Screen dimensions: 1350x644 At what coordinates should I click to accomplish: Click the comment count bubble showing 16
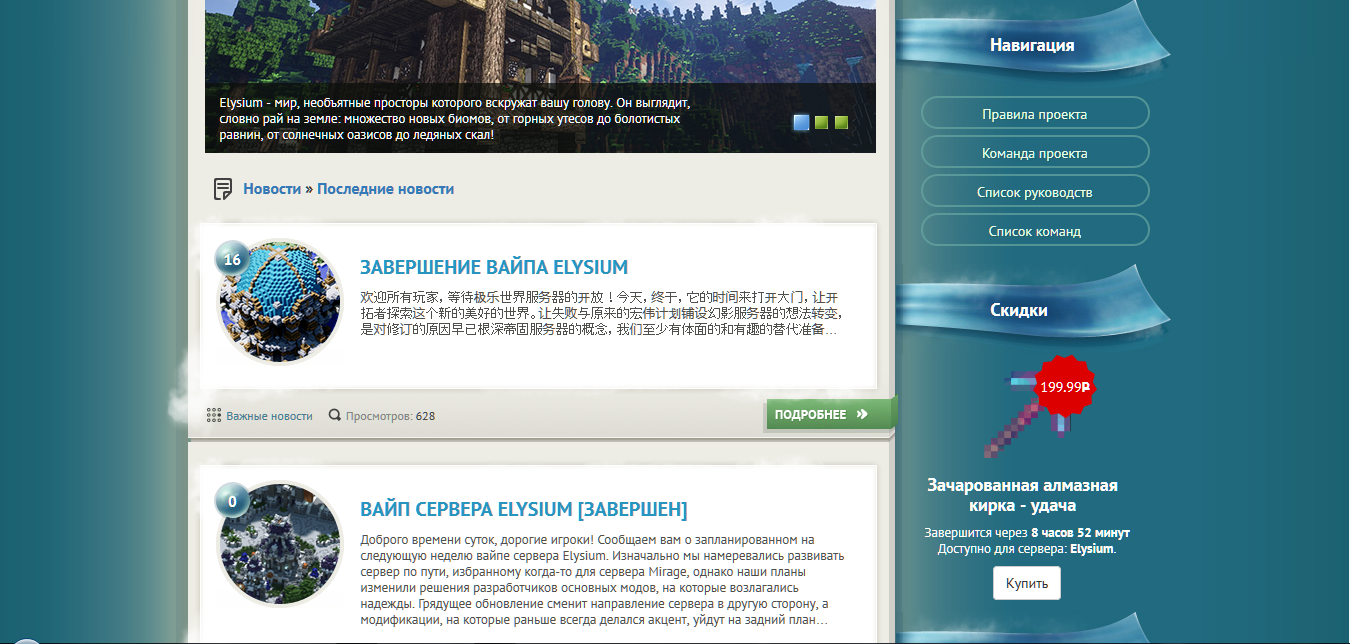click(232, 259)
